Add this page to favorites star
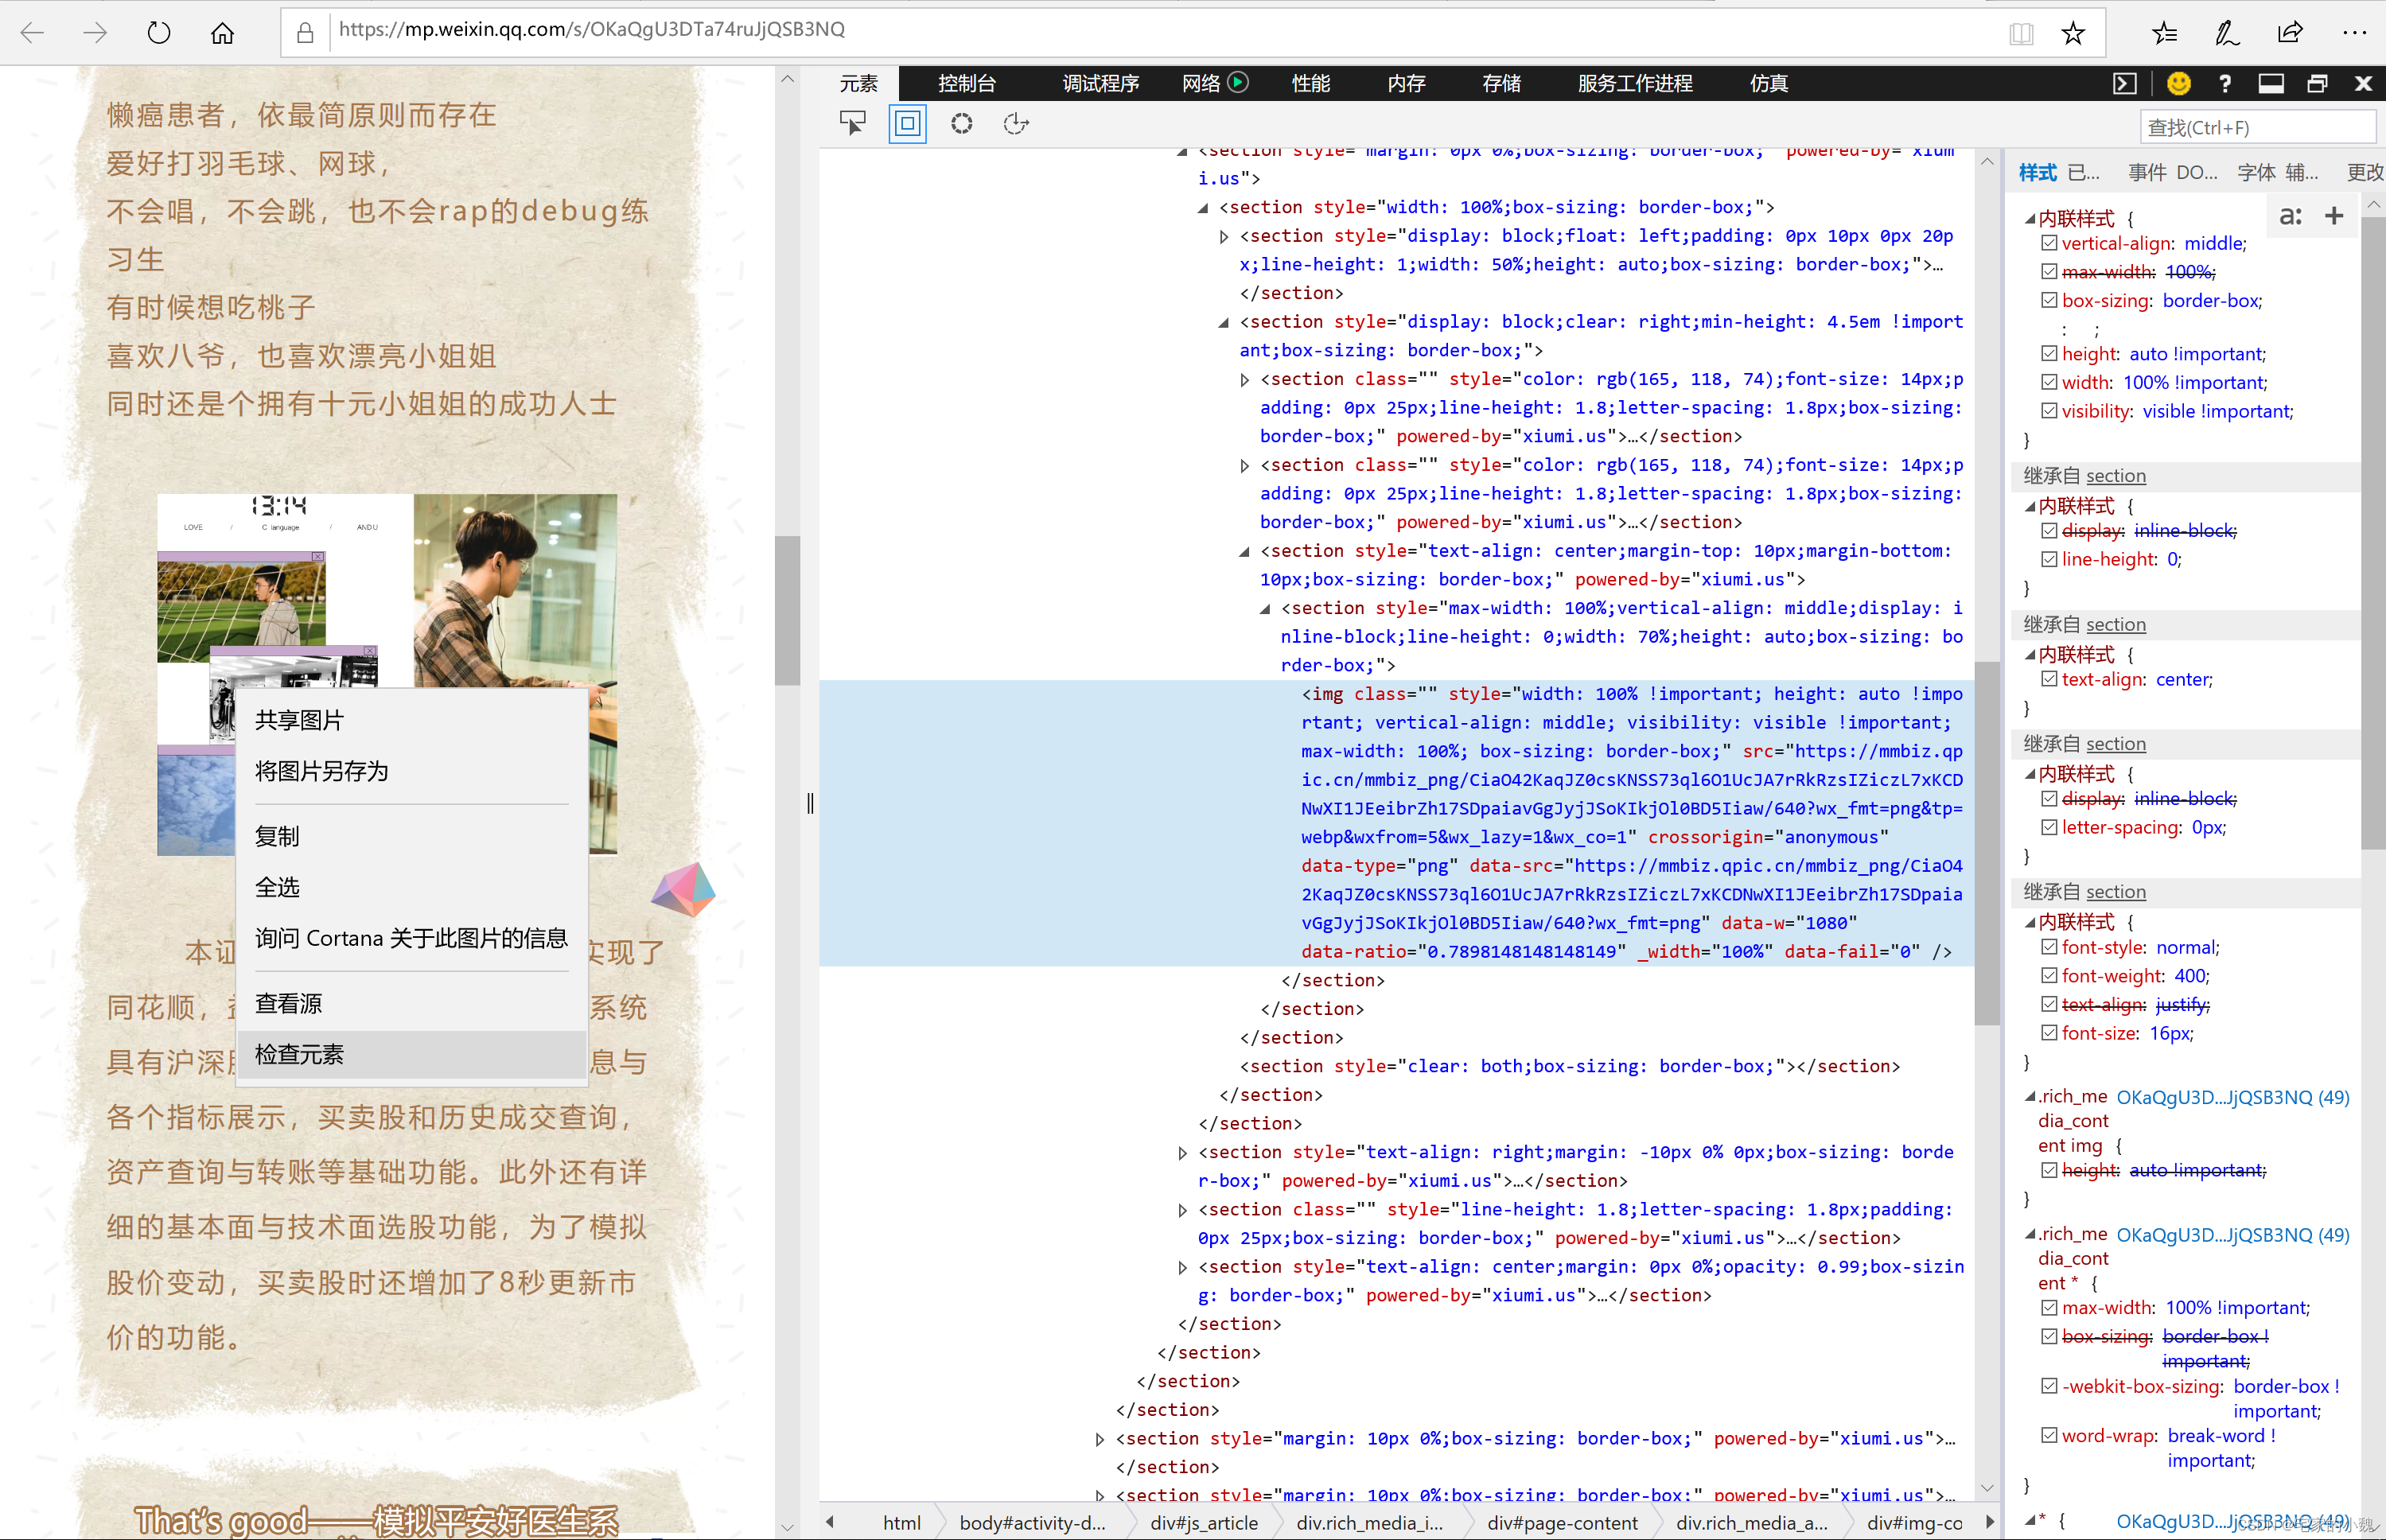 (x=2073, y=33)
